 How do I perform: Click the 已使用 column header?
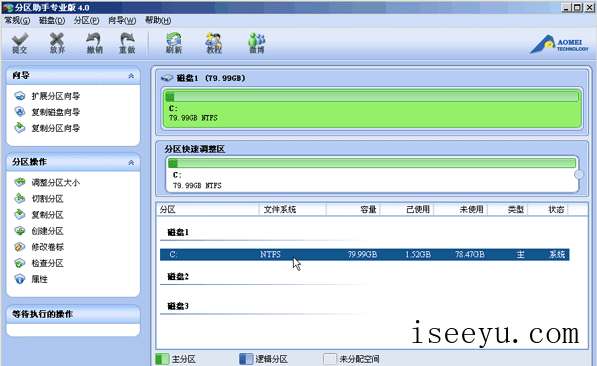click(406, 209)
